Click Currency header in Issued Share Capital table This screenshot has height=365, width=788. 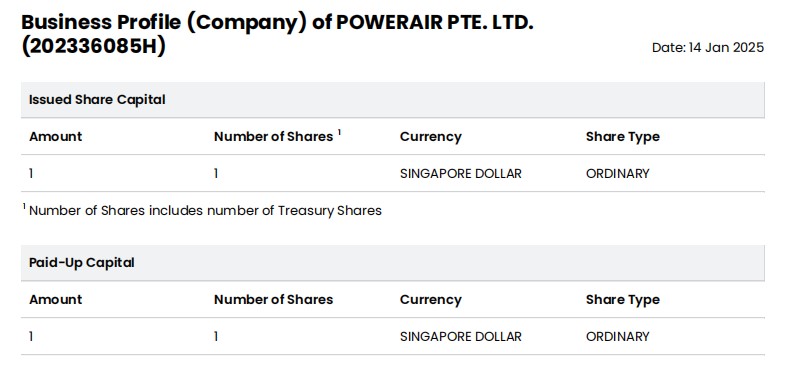click(431, 137)
